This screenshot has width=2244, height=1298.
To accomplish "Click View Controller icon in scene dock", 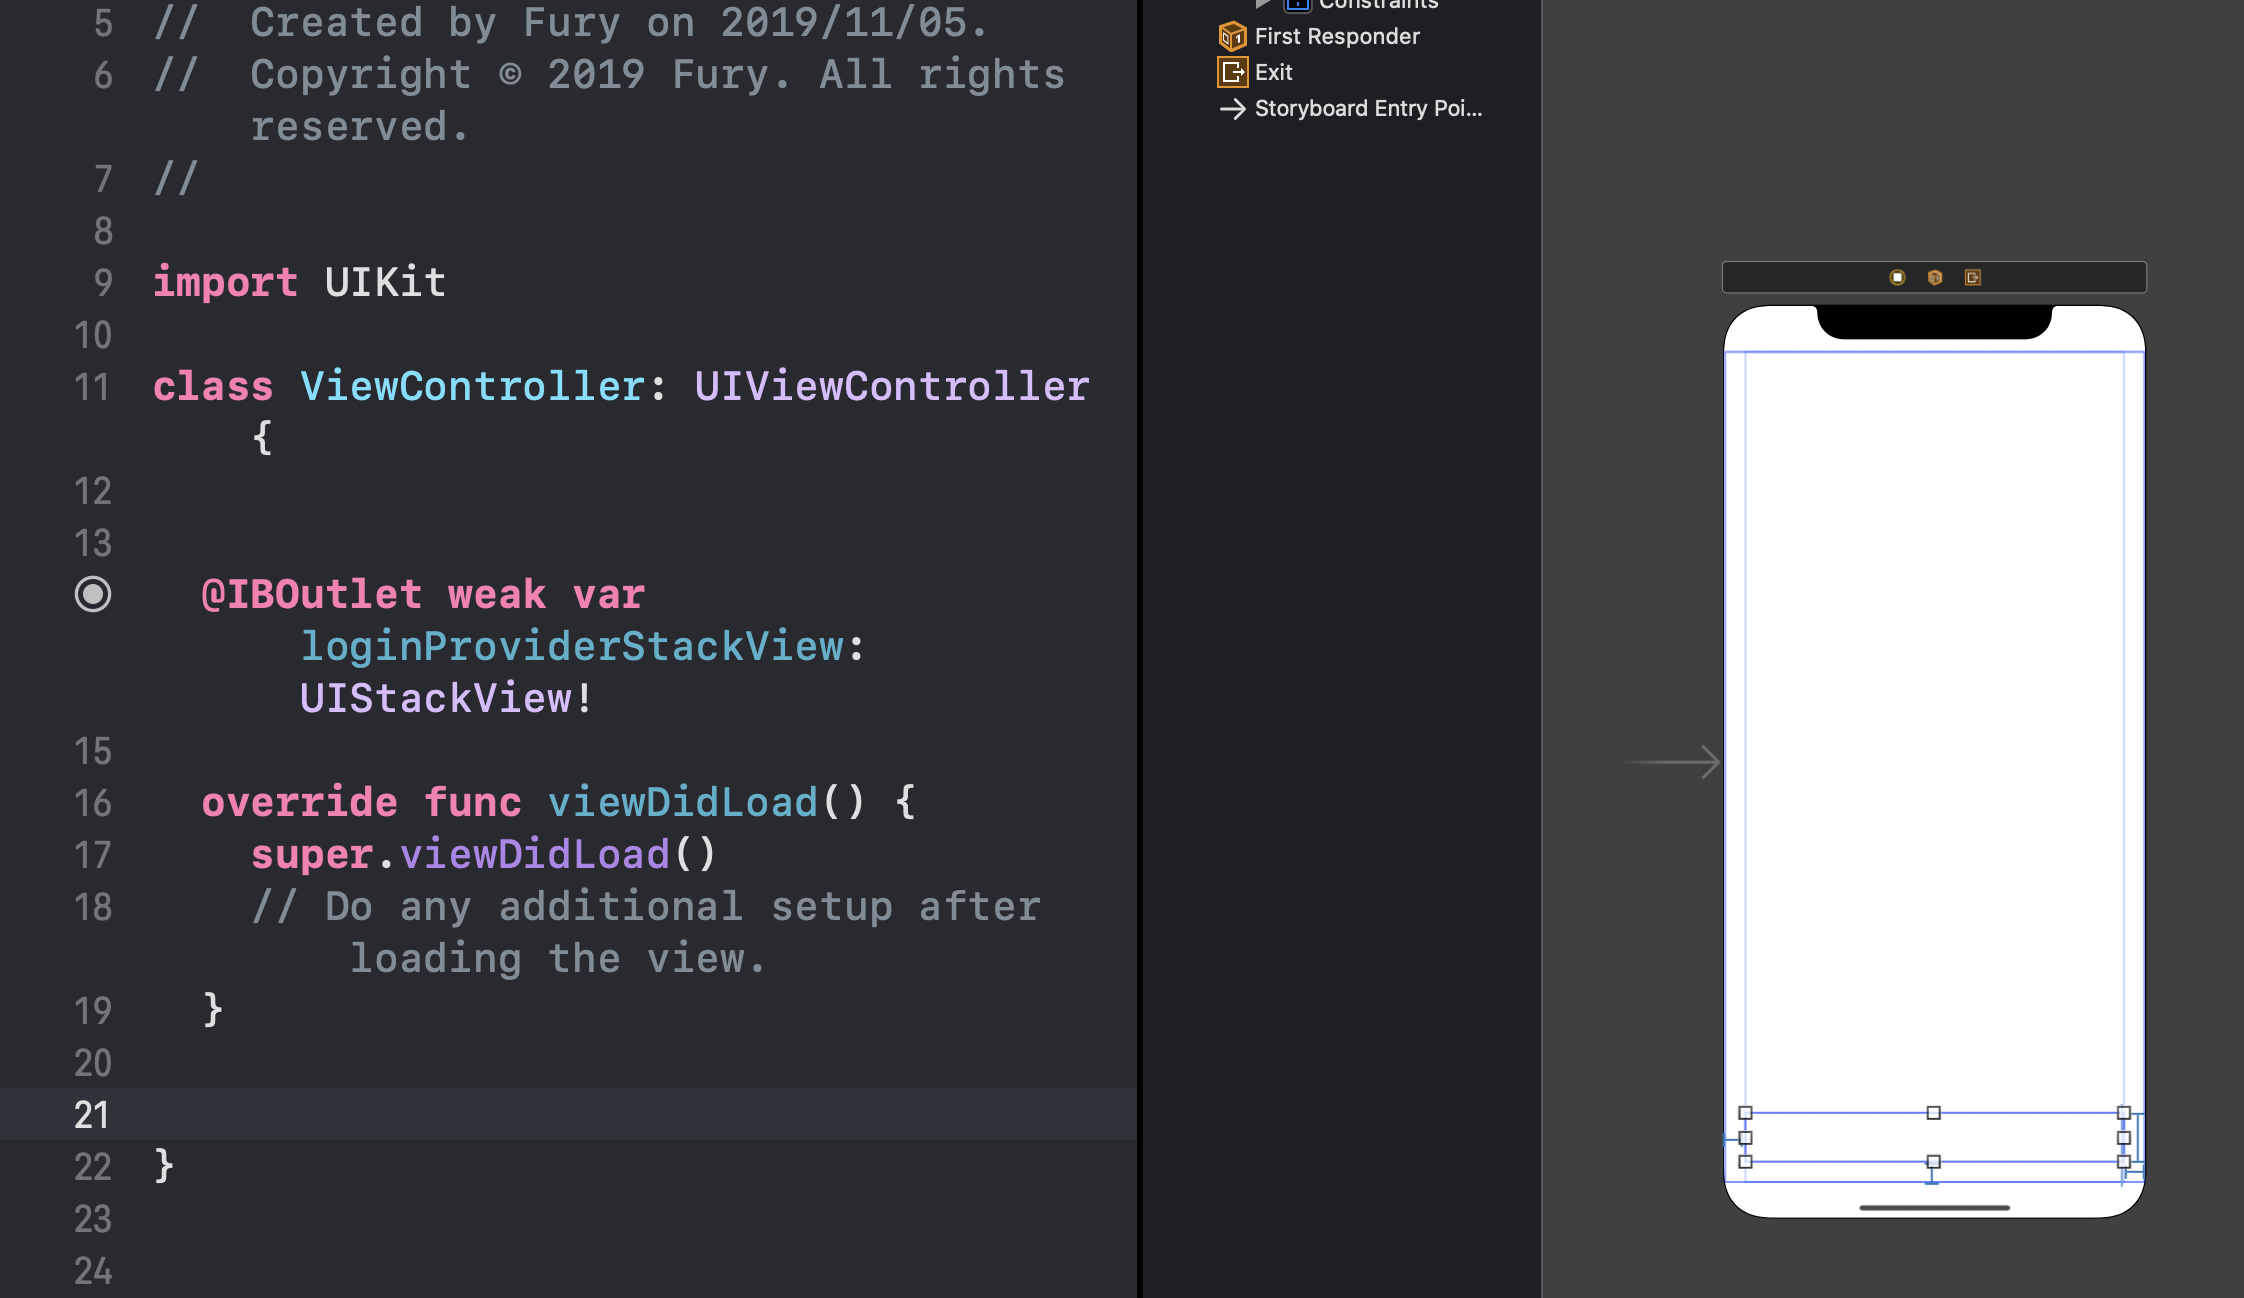I will (x=1897, y=277).
